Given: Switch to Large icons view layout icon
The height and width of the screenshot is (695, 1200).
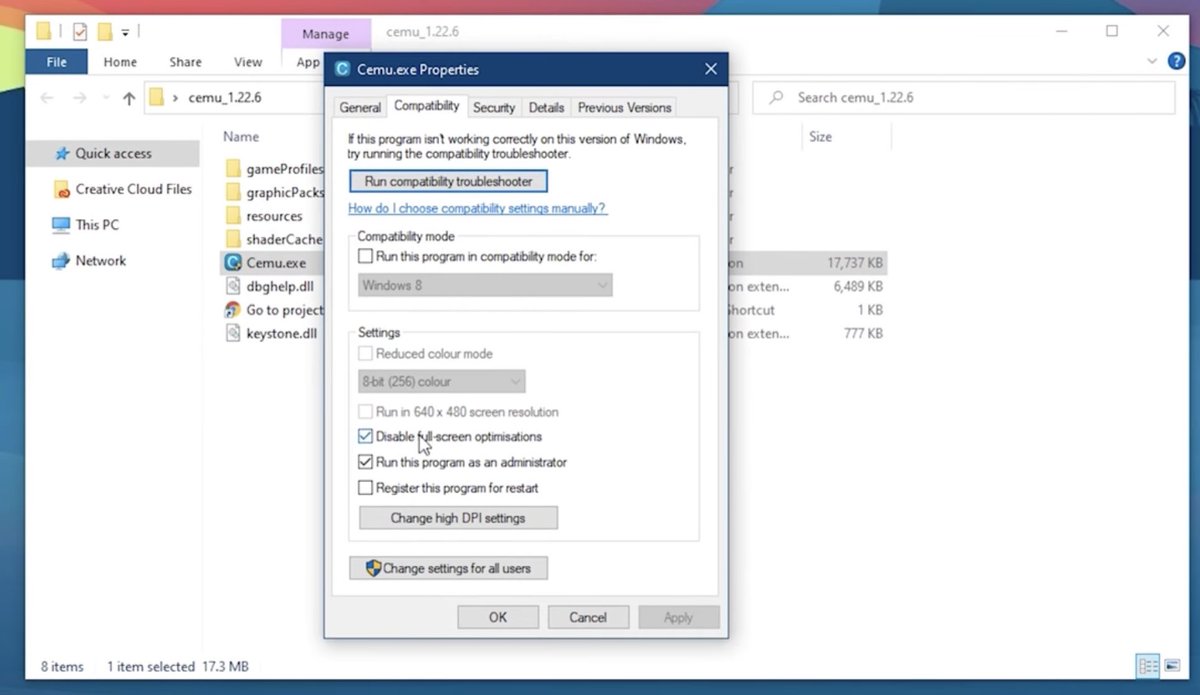Looking at the screenshot, I should [x=1171, y=666].
